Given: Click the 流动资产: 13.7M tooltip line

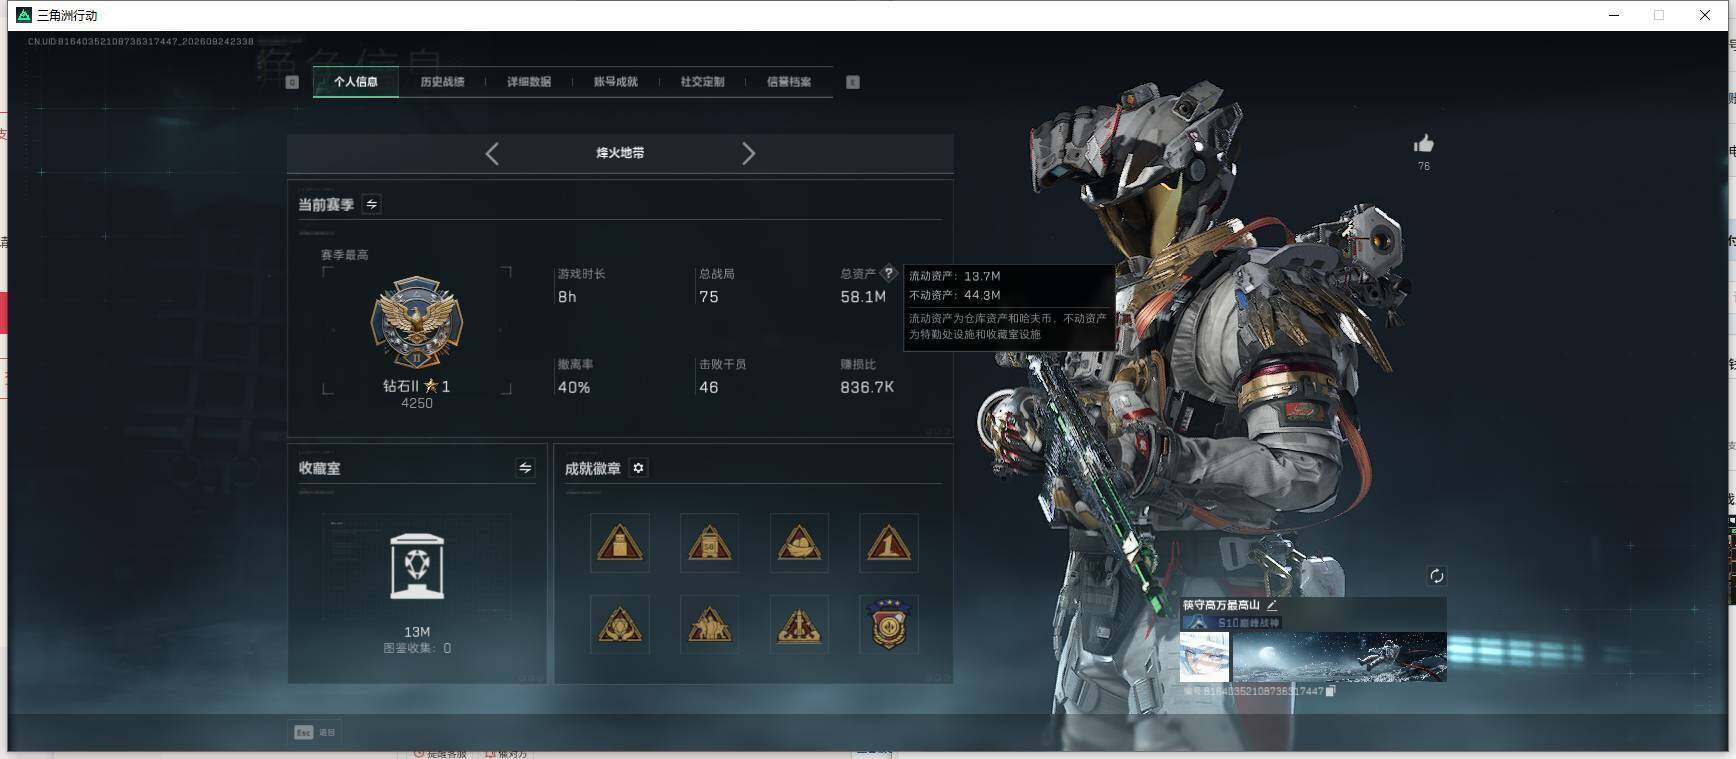Looking at the screenshot, I should click(955, 276).
